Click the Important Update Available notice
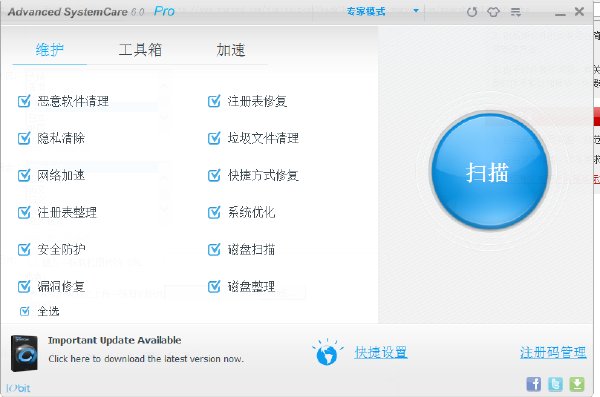600x397 pixels. coord(114,340)
